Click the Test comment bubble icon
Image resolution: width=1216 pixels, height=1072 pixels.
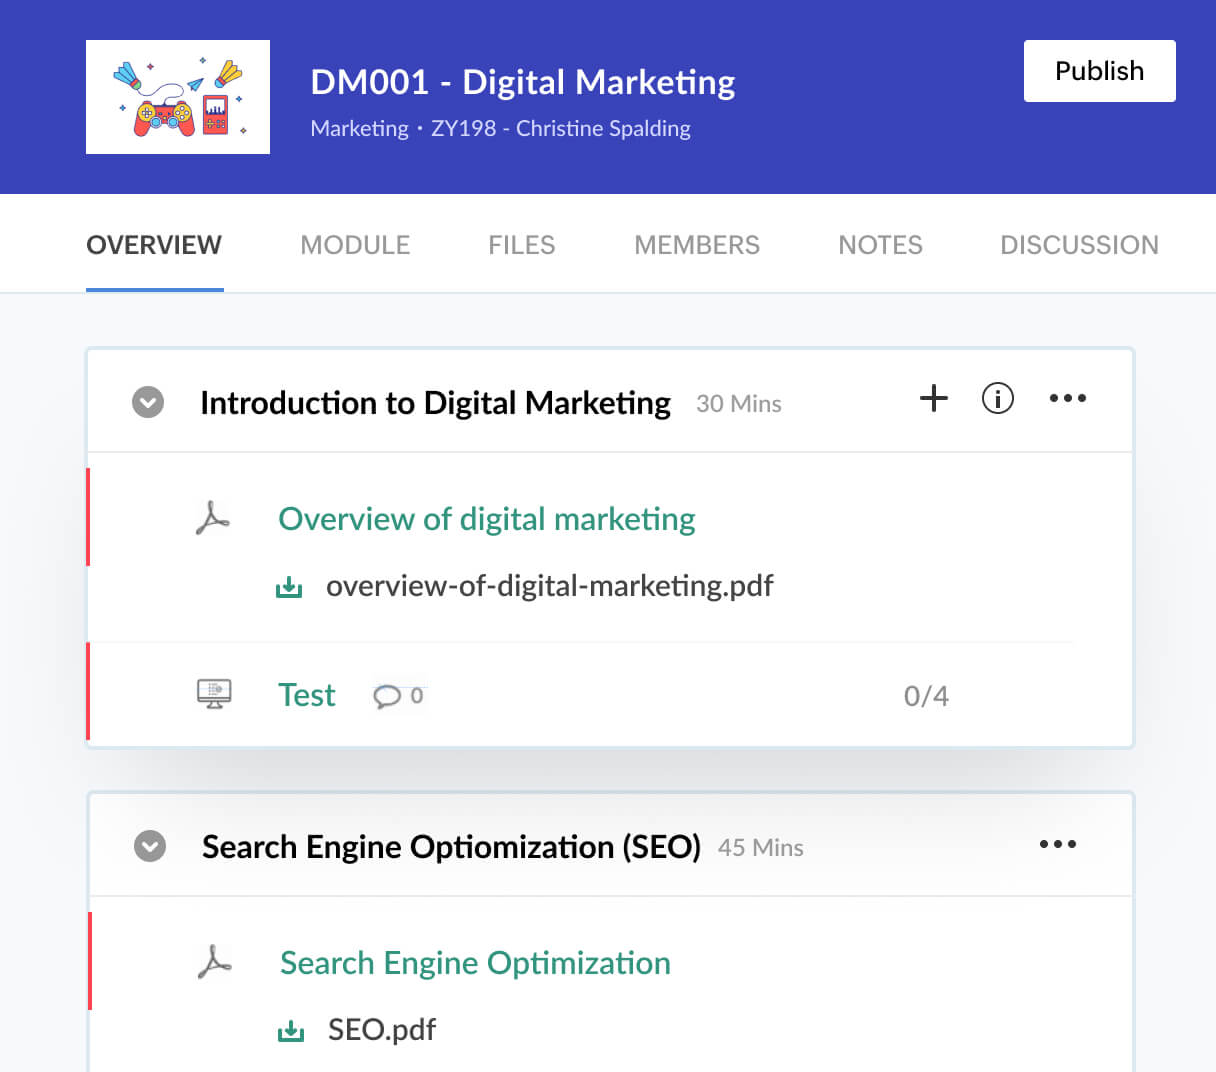point(387,696)
